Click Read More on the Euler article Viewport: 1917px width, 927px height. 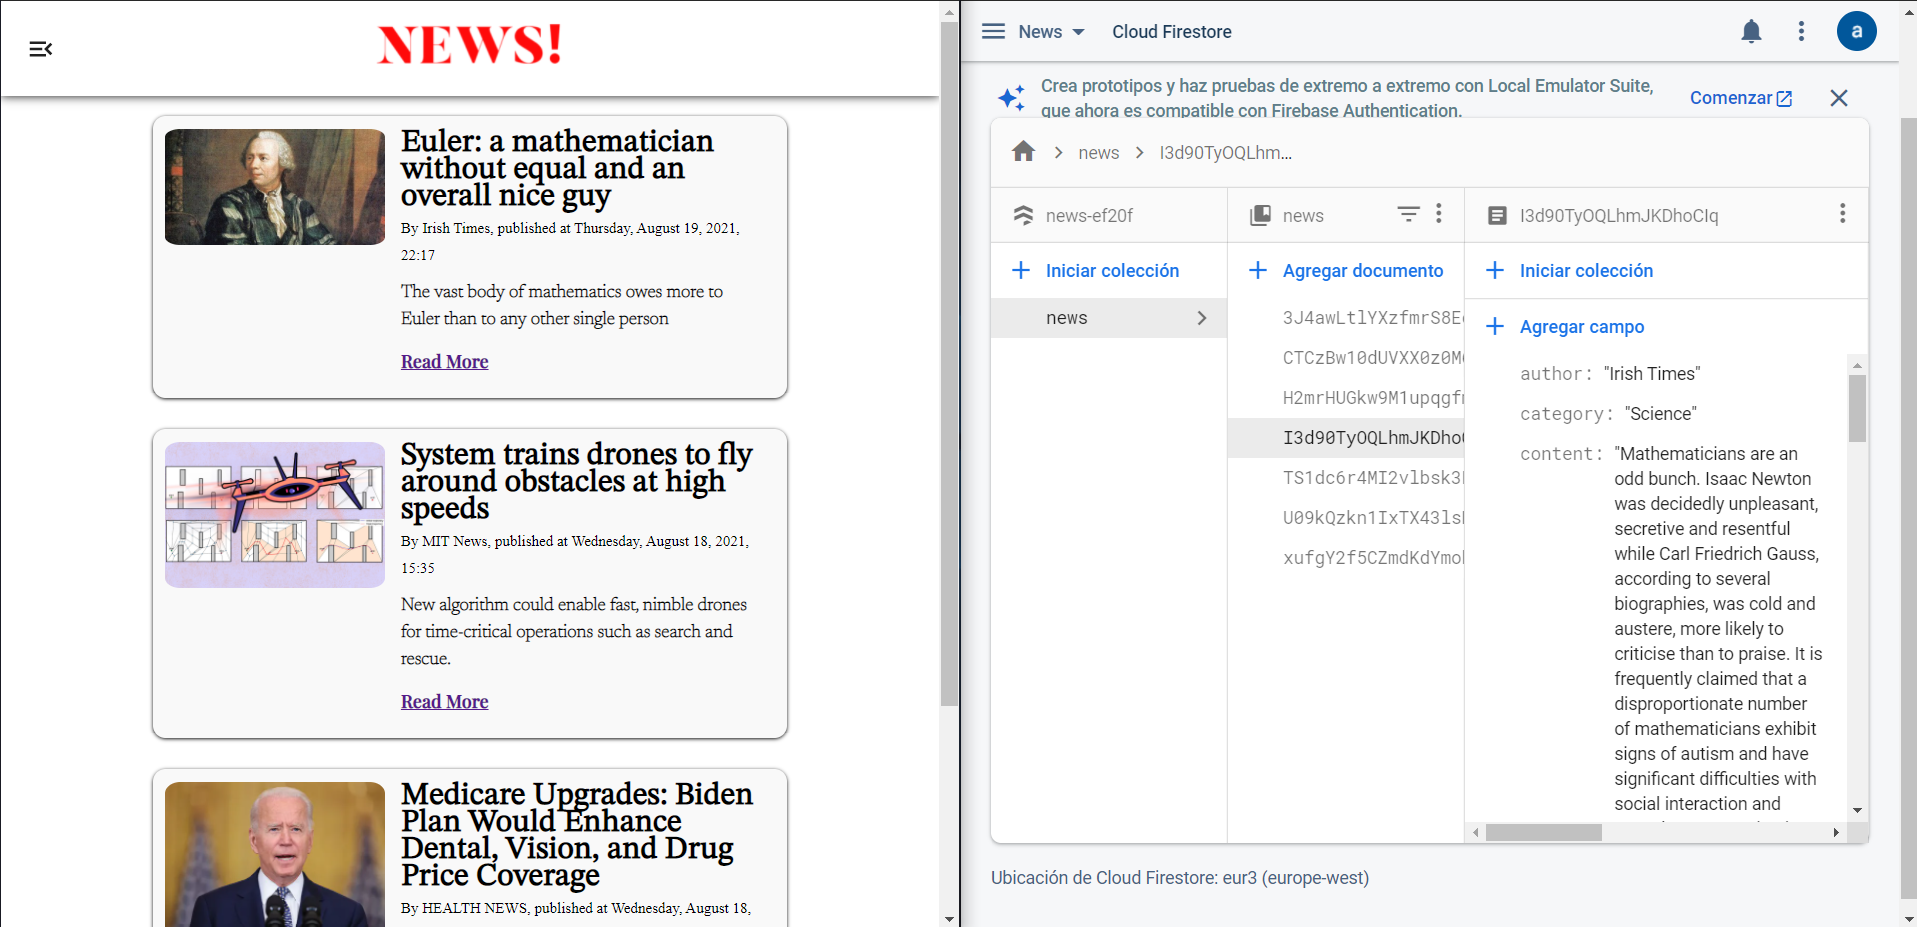(444, 362)
